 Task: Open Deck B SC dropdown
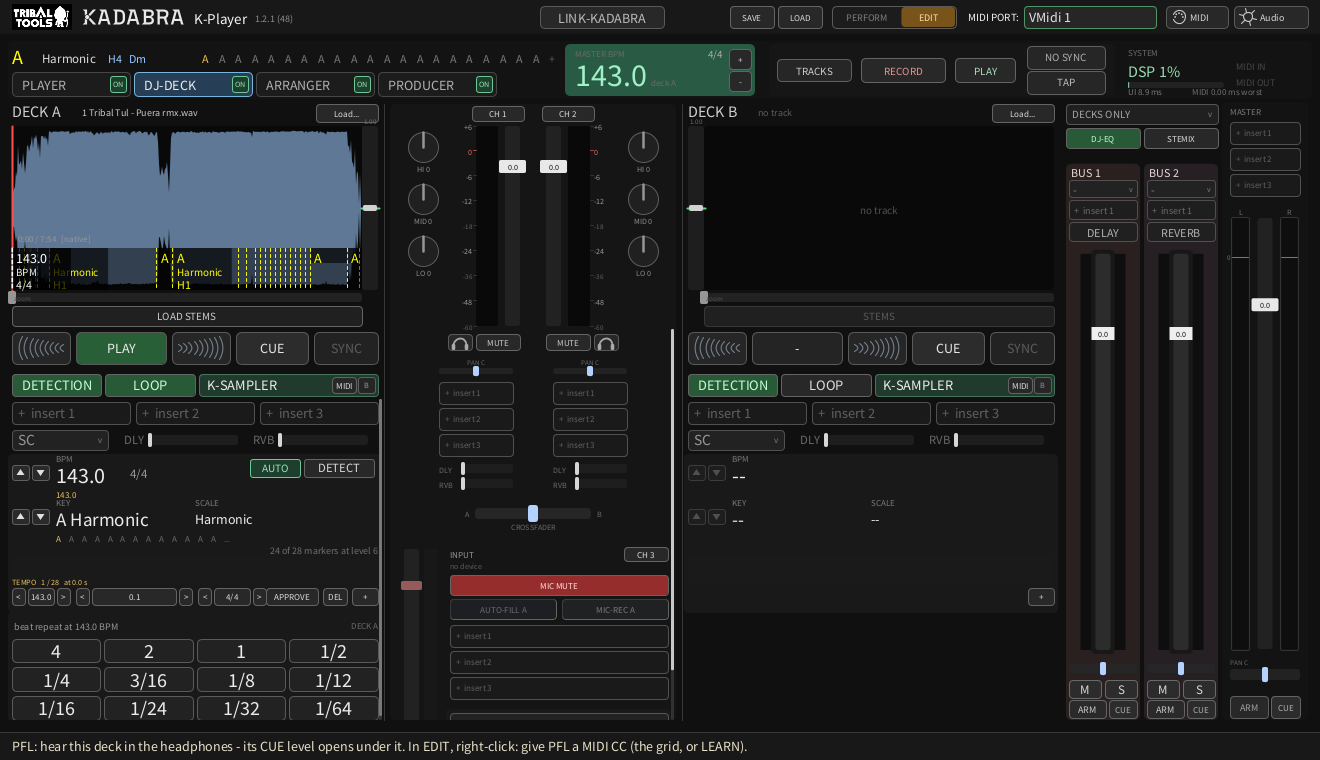coord(736,440)
